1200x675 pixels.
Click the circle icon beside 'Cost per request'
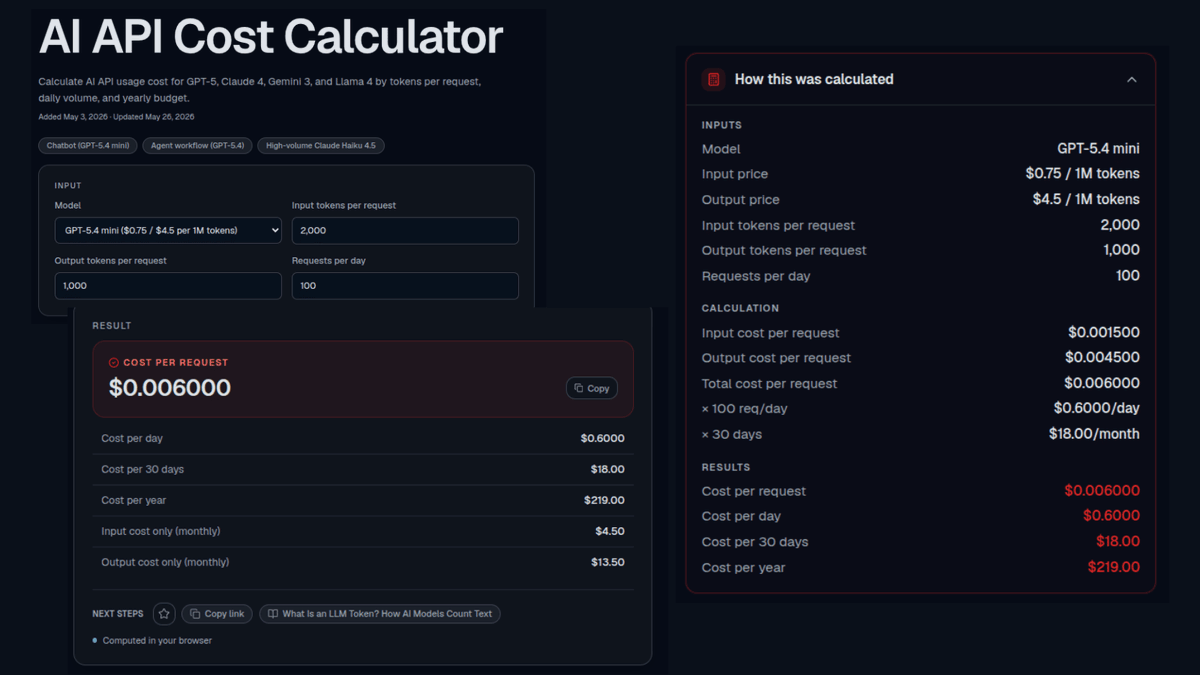(x=114, y=363)
